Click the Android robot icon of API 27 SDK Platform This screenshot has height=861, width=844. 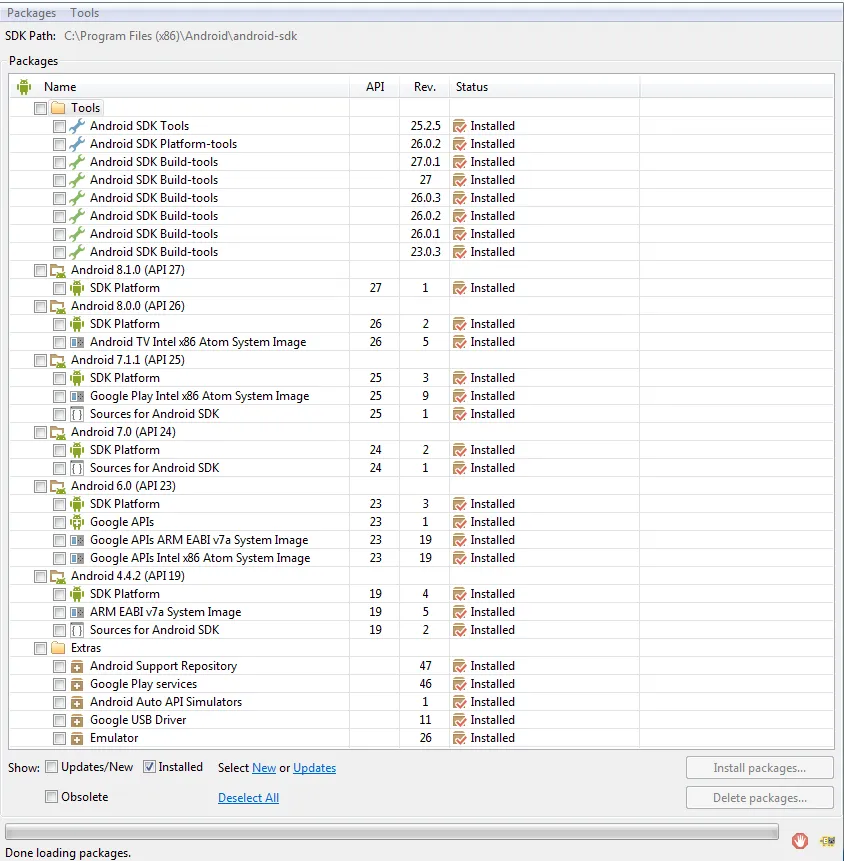click(x=77, y=288)
